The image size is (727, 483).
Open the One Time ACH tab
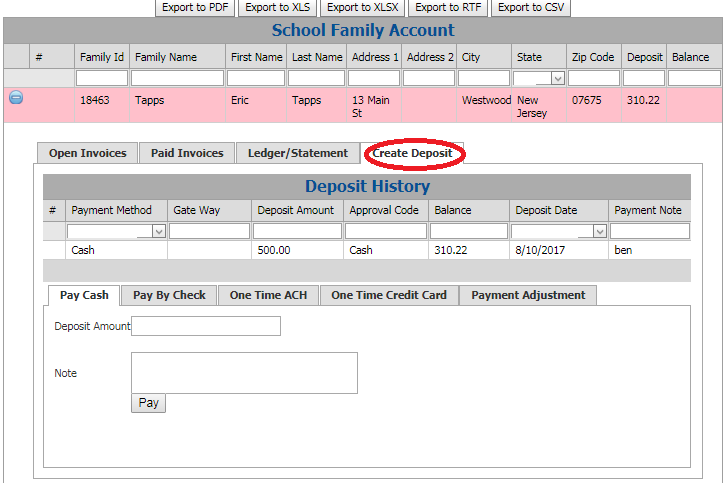coord(268,295)
